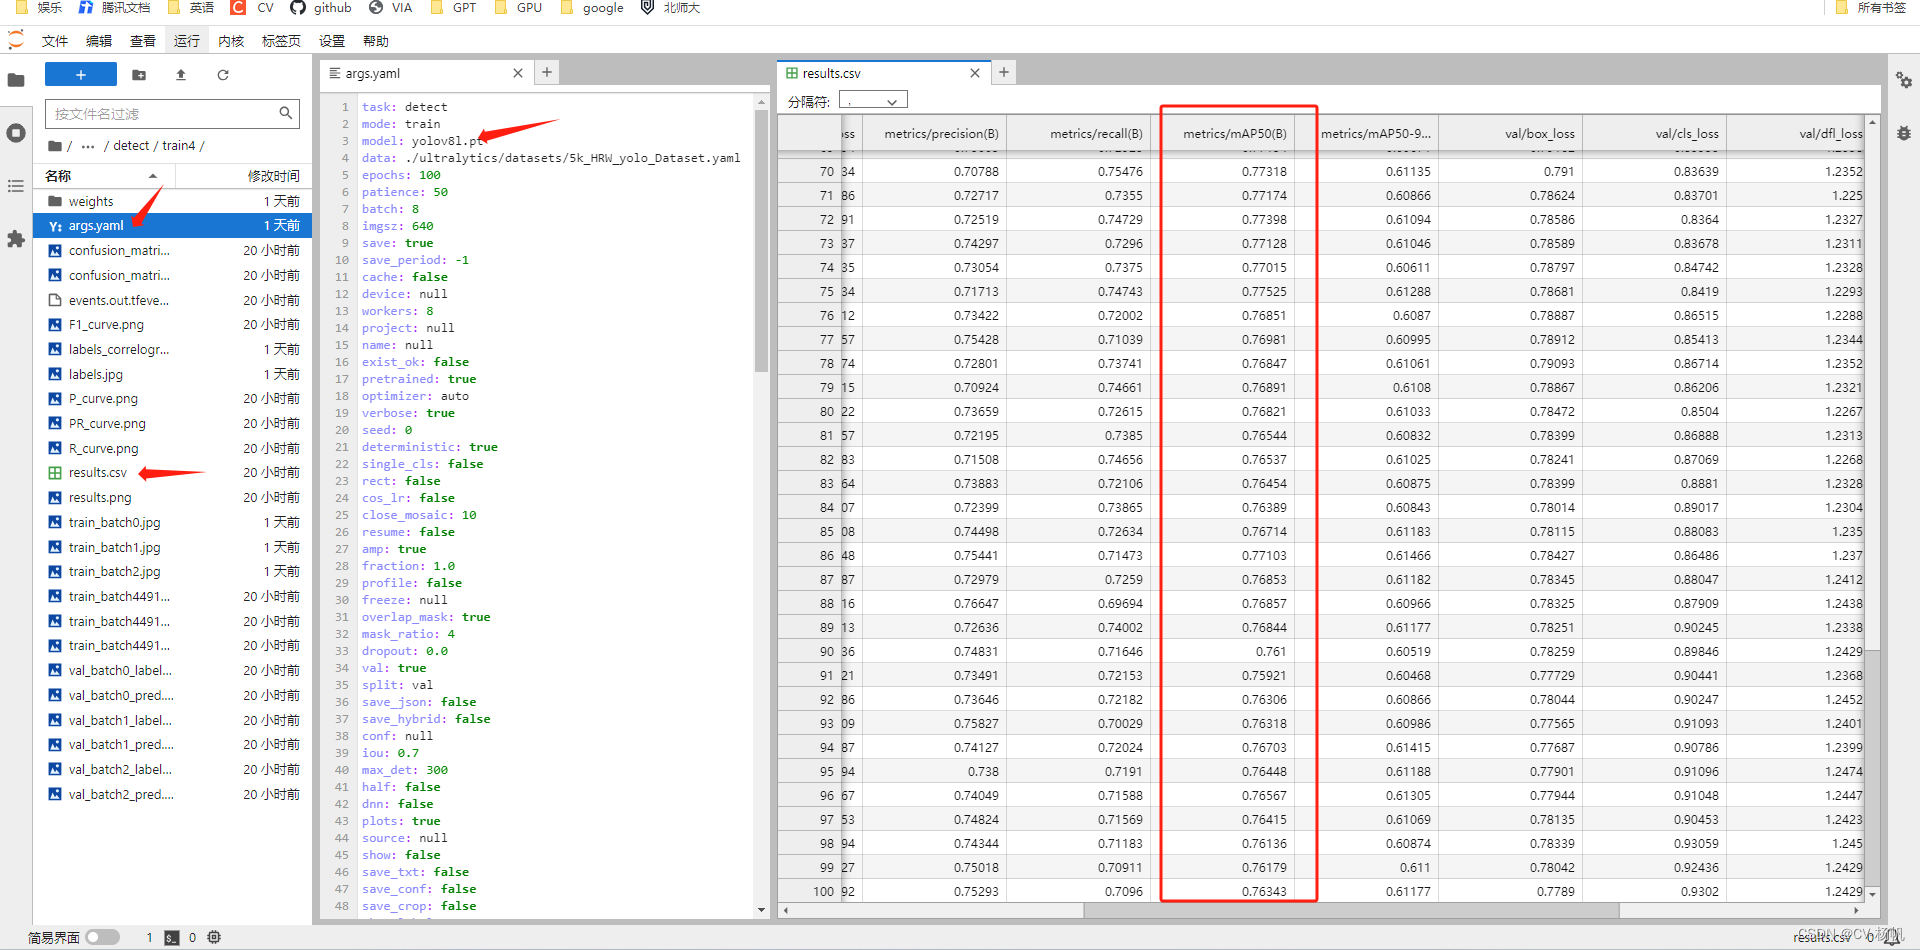Viewport: 1920px width, 950px height.
Task: Sort files by the 修改时间 column header
Action: (243, 176)
